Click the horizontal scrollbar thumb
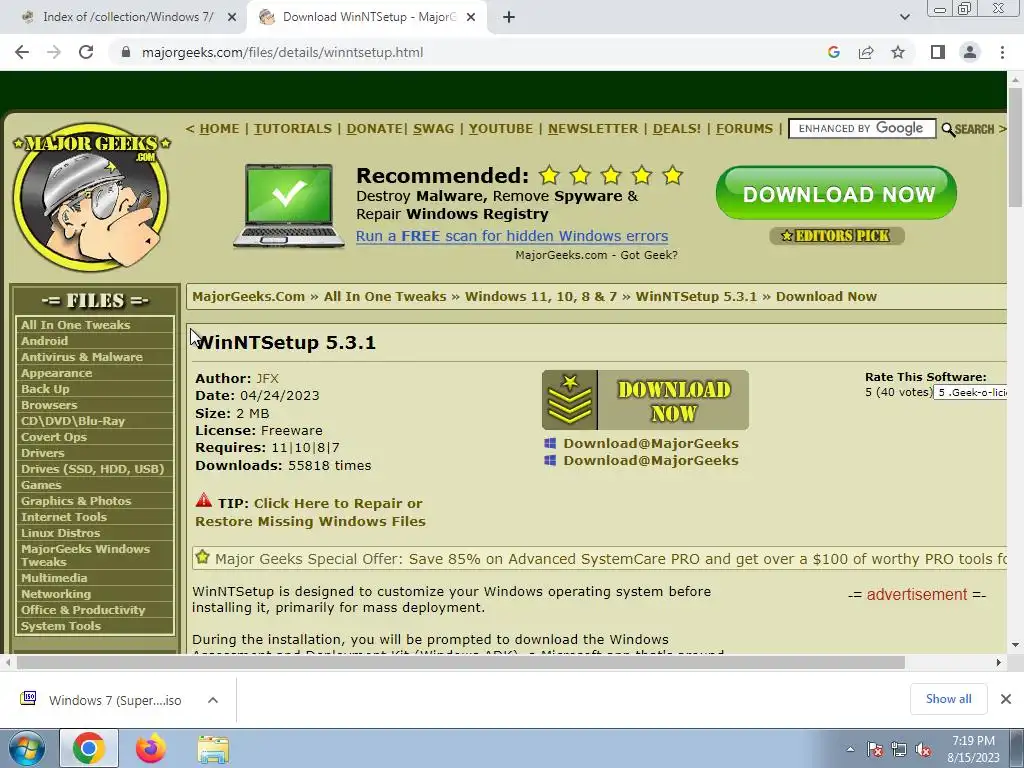The width and height of the screenshot is (1024, 768). 460,662
